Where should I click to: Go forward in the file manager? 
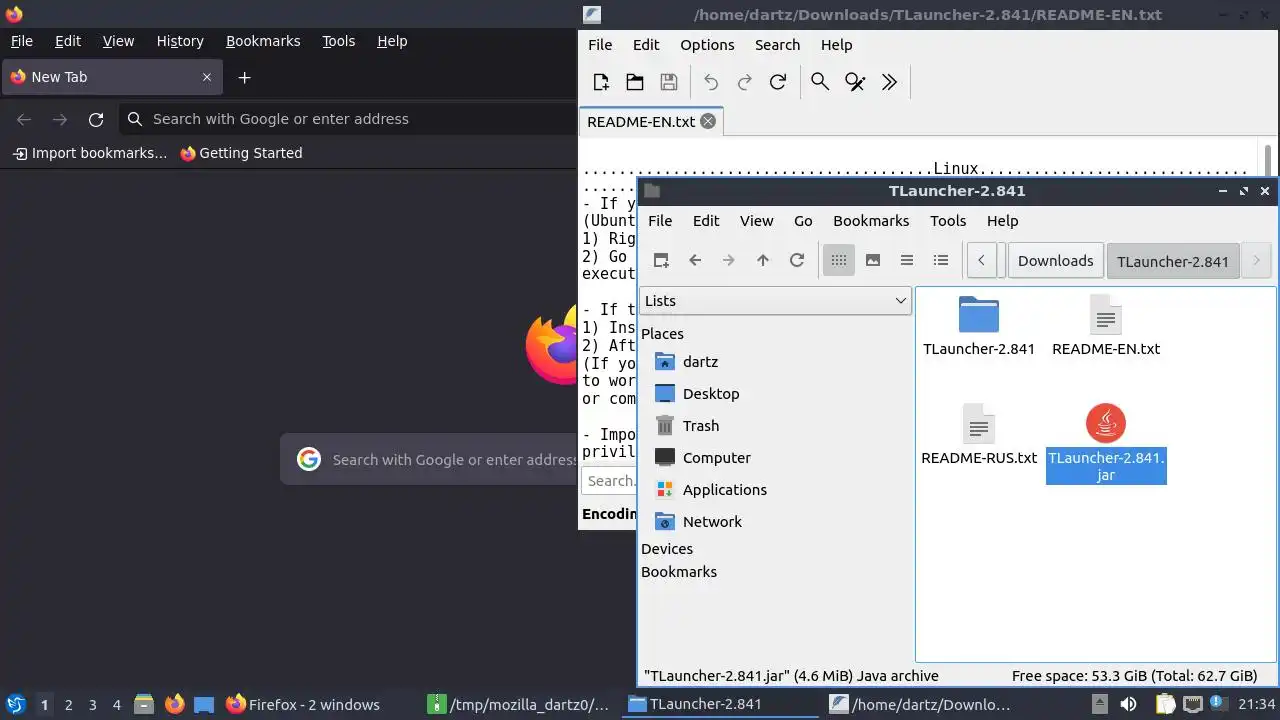[x=729, y=260]
